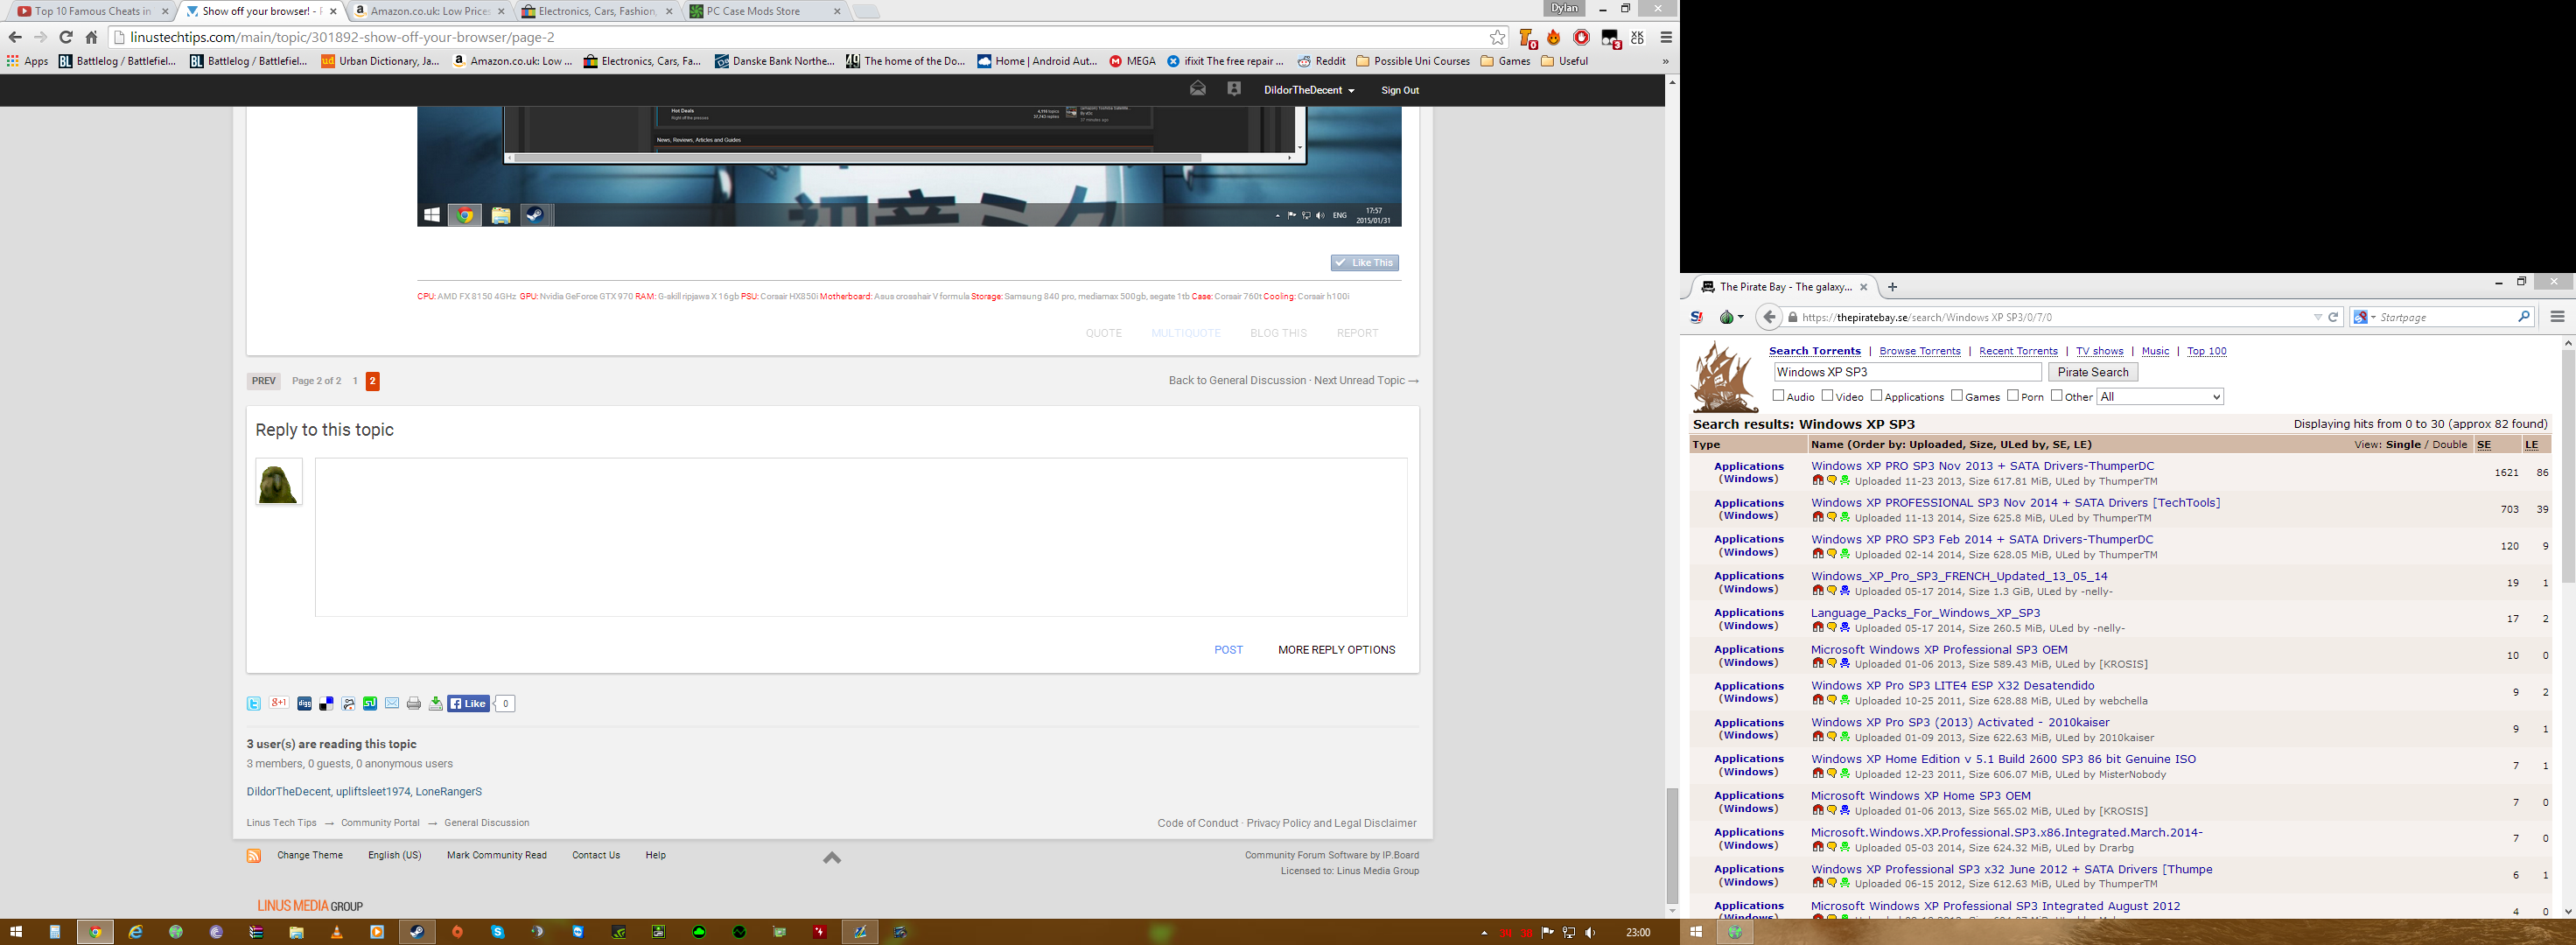Reload the Chrome page
Screen dimensions: 2576x945
click(x=66, y=37)
